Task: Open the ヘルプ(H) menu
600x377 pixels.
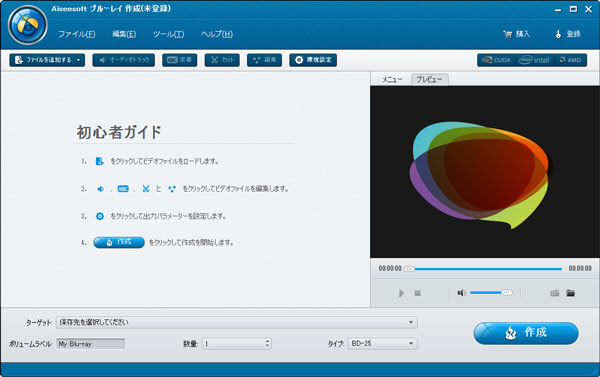Action: click(217, 34)
